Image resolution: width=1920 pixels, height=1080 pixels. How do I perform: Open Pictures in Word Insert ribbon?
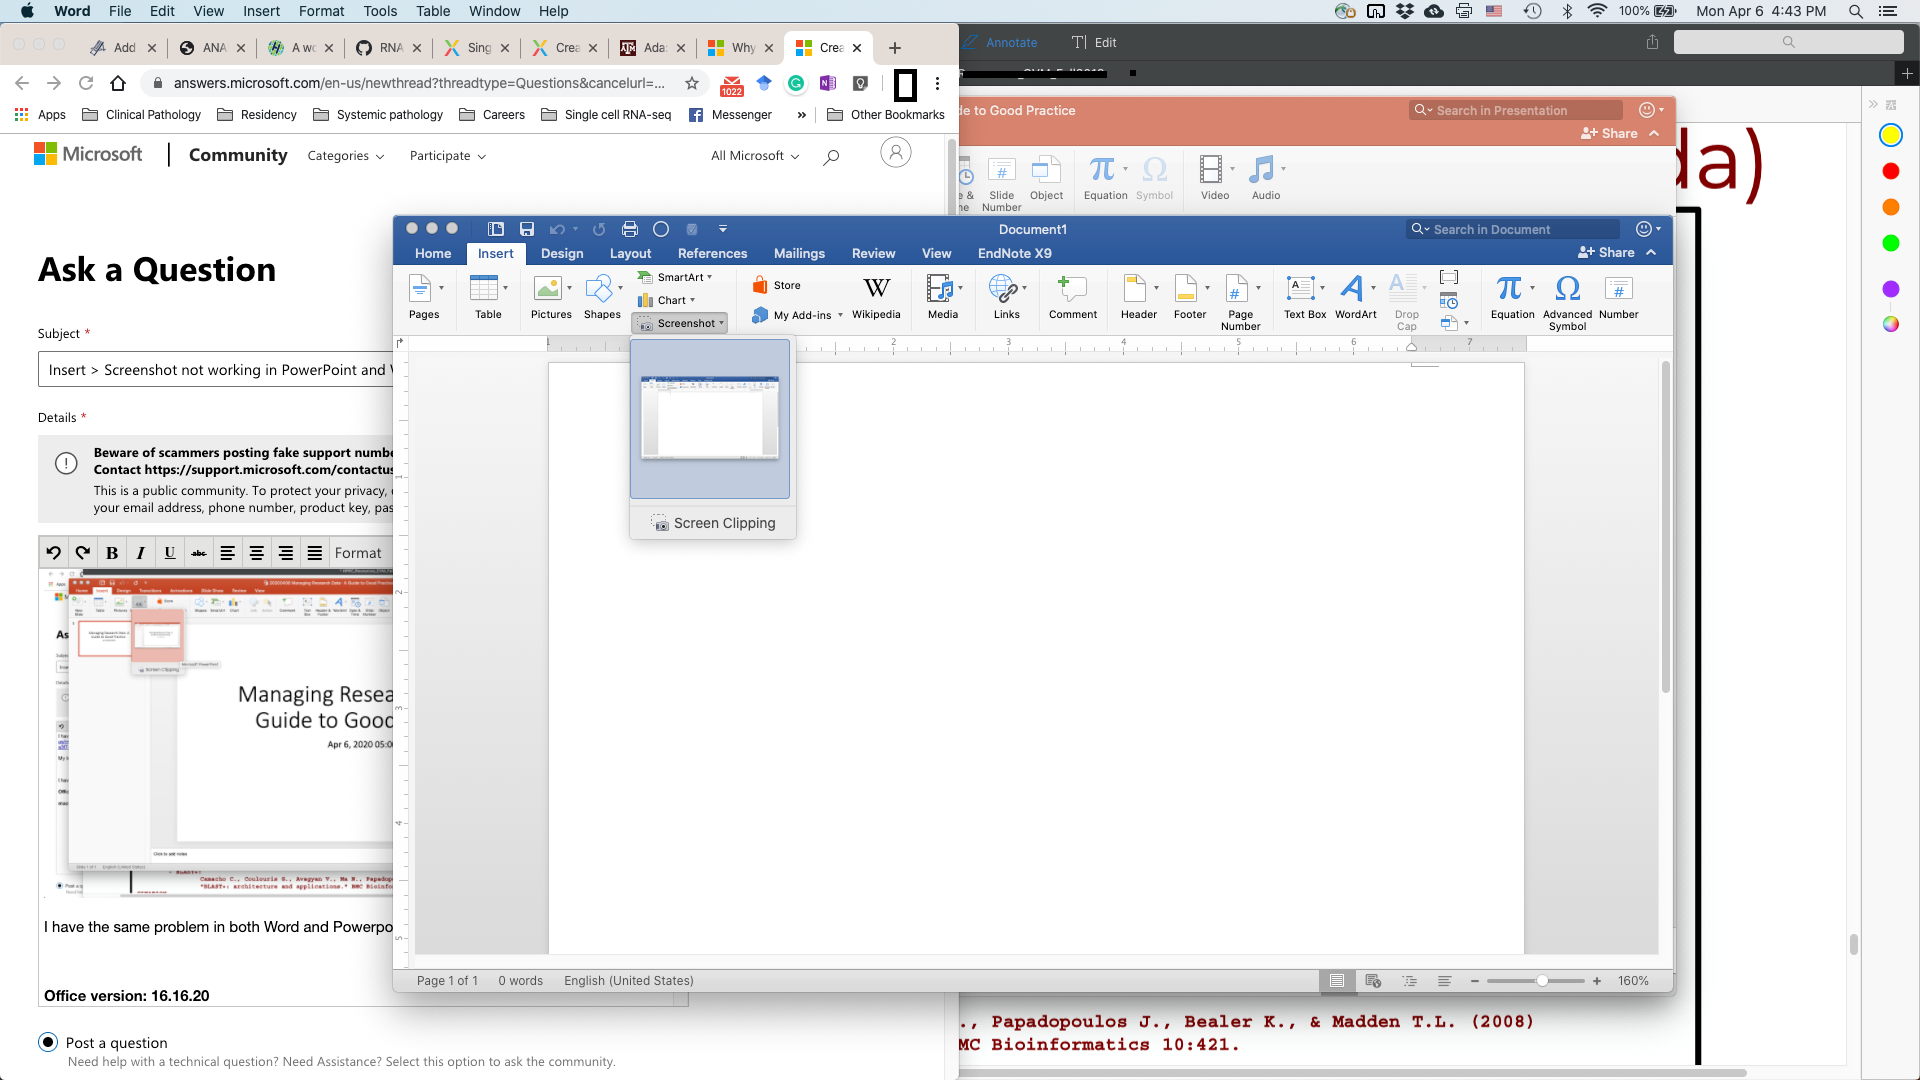[x=551, y=297]
